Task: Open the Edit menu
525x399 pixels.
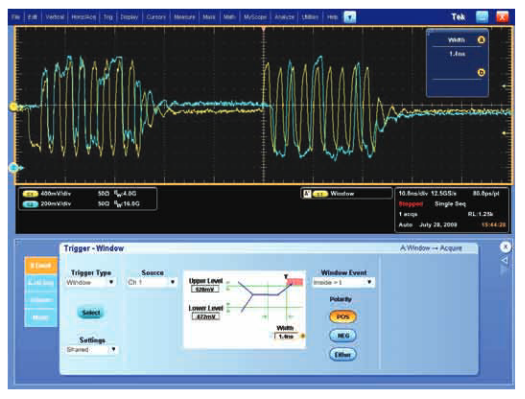Action: (x=32, y=17)
